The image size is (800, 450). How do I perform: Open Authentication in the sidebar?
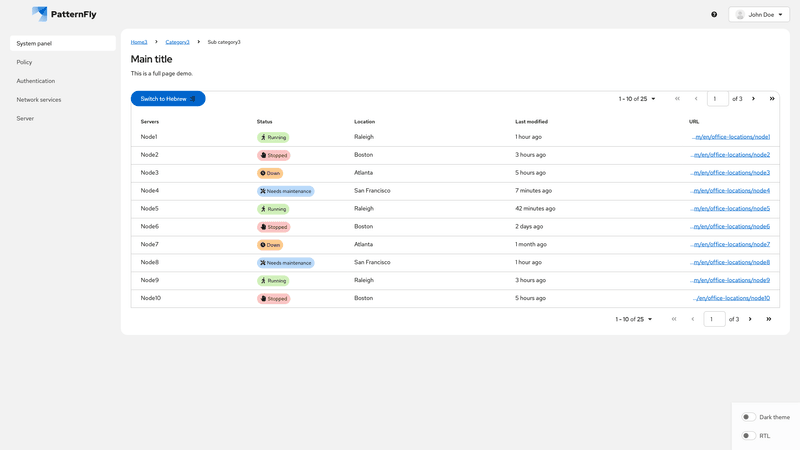(63, 81)
